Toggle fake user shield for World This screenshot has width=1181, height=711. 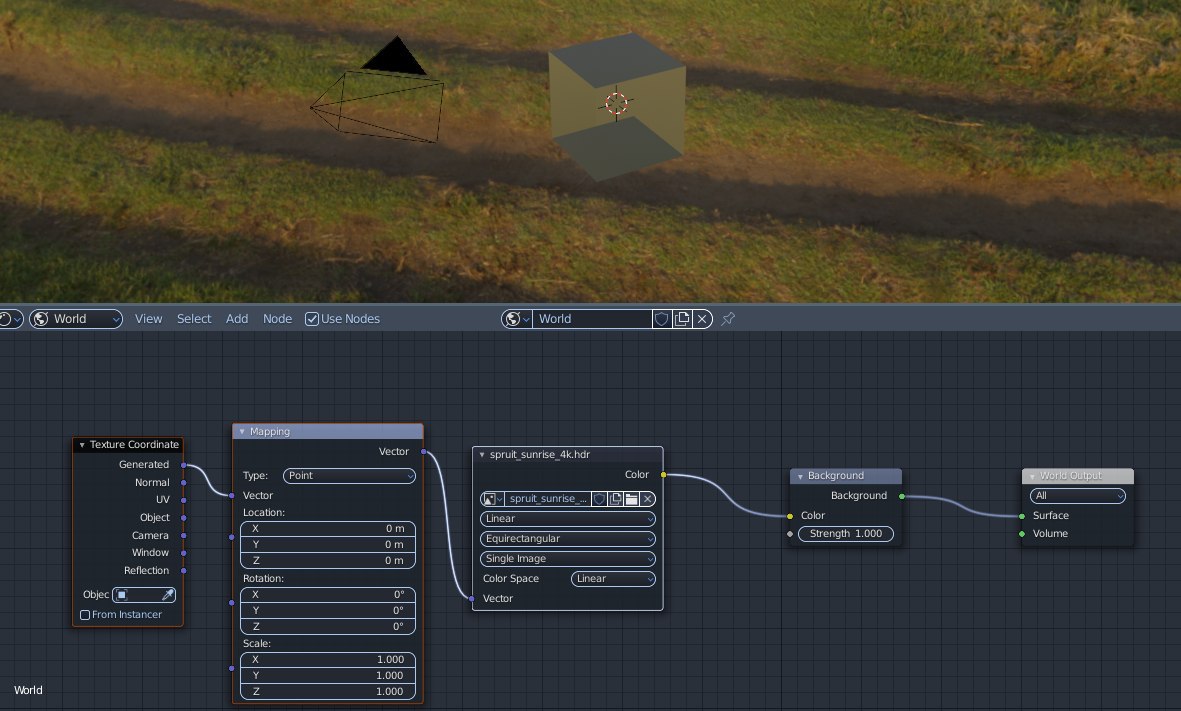661,319
